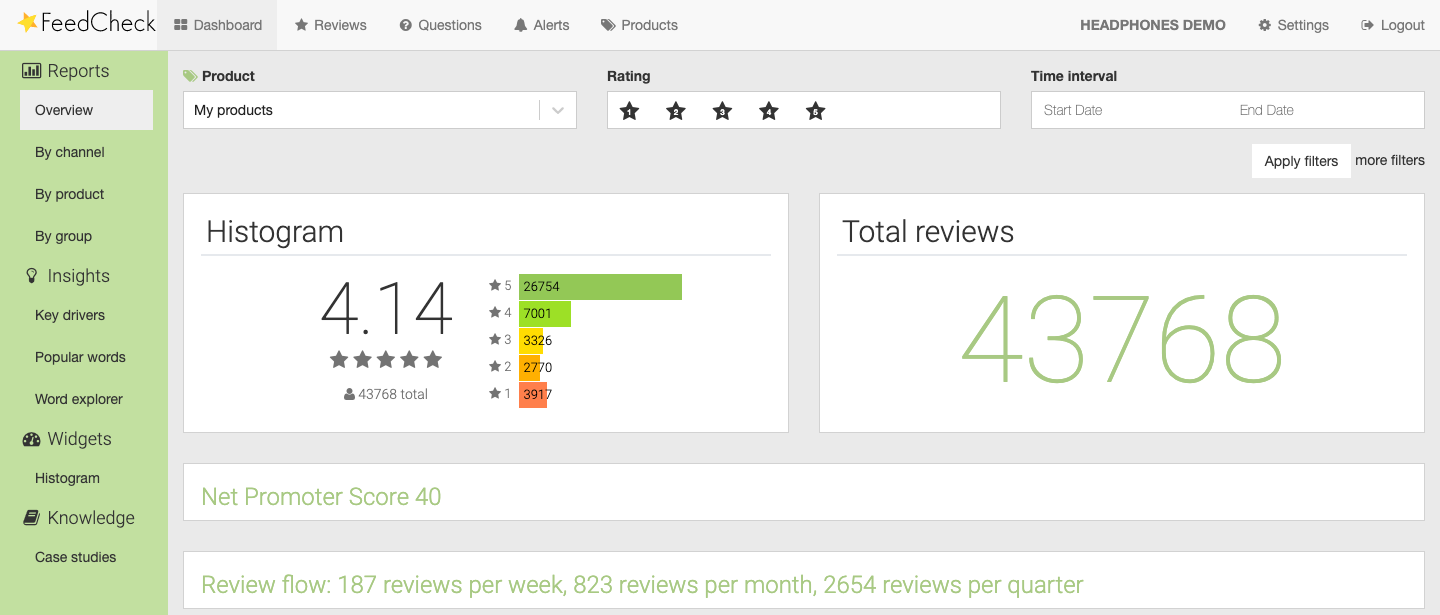
Task: Open the Dashboard tab
Action: point(218,25)
